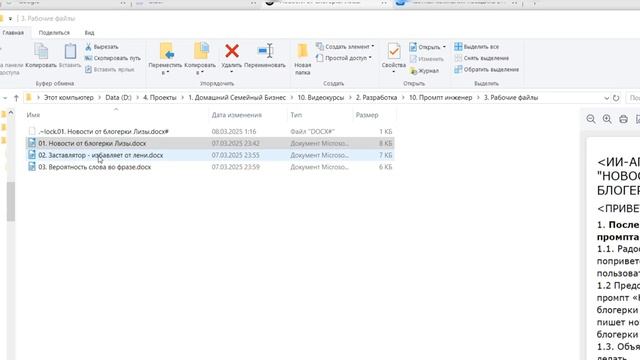Click the 8 КБ size cell
Screen dimensions: 640x360
[385, 143]
